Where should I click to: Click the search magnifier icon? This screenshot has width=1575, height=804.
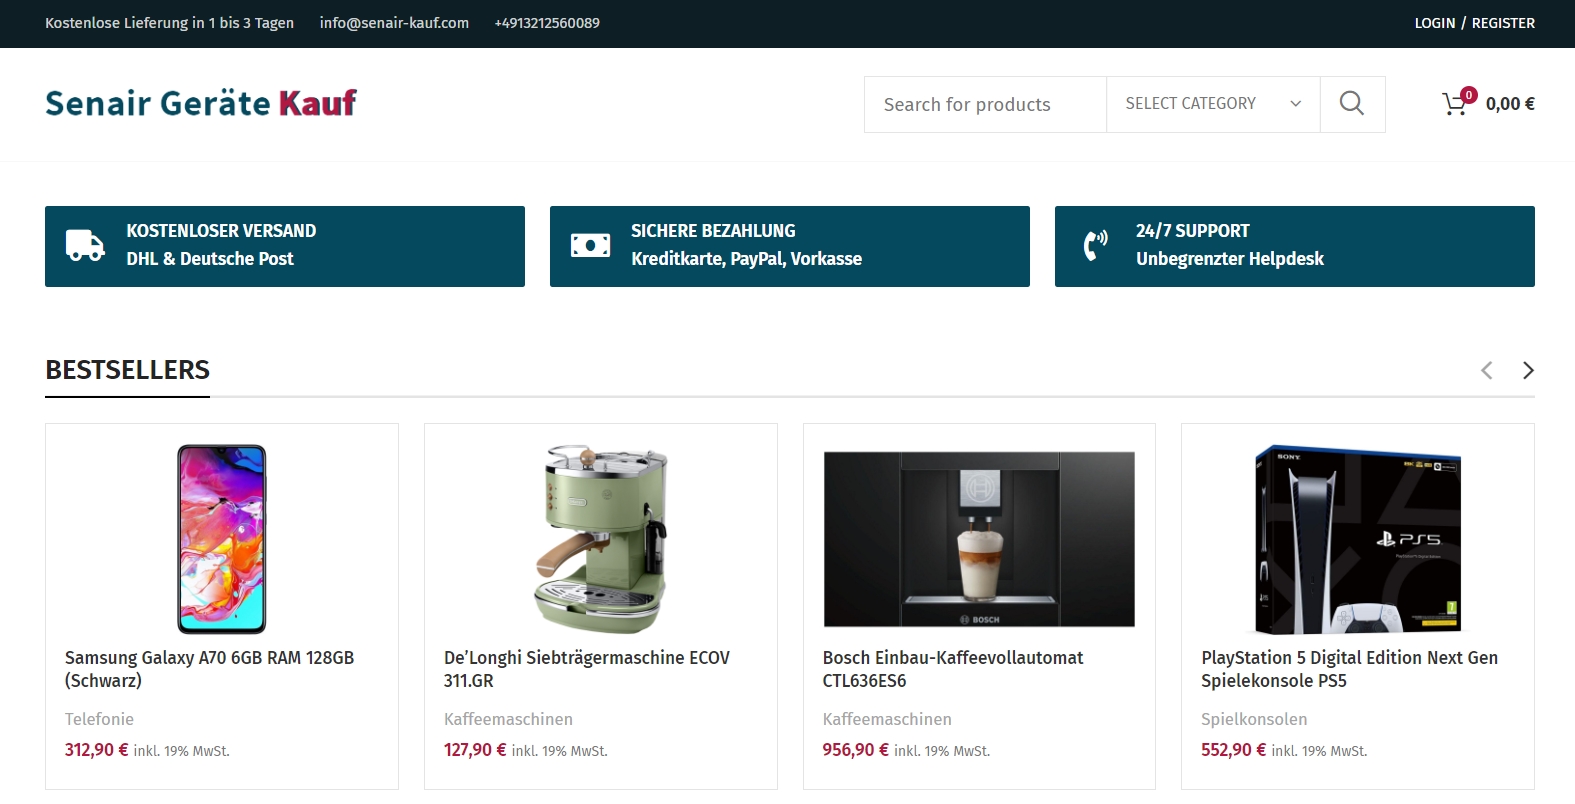1352,104
